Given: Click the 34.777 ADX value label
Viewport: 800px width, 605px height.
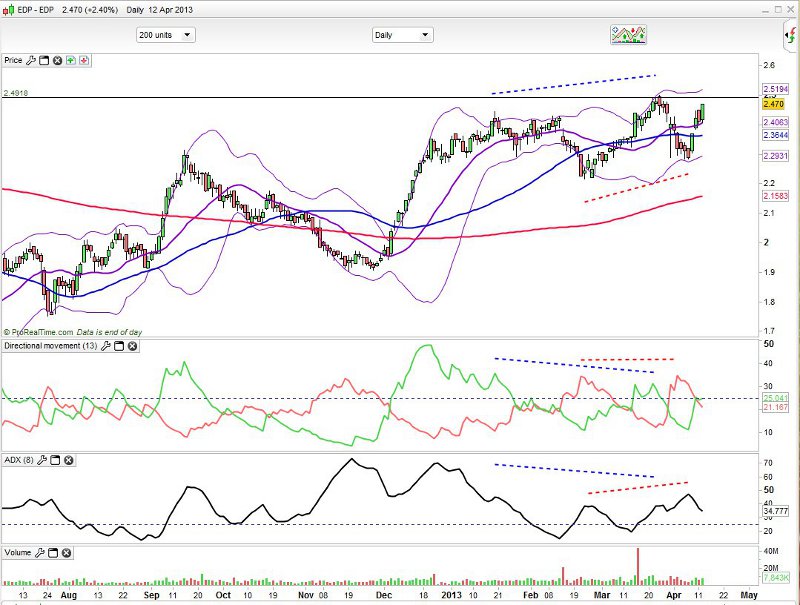Looking at the screenshot, I should click(x=776, y=511).
